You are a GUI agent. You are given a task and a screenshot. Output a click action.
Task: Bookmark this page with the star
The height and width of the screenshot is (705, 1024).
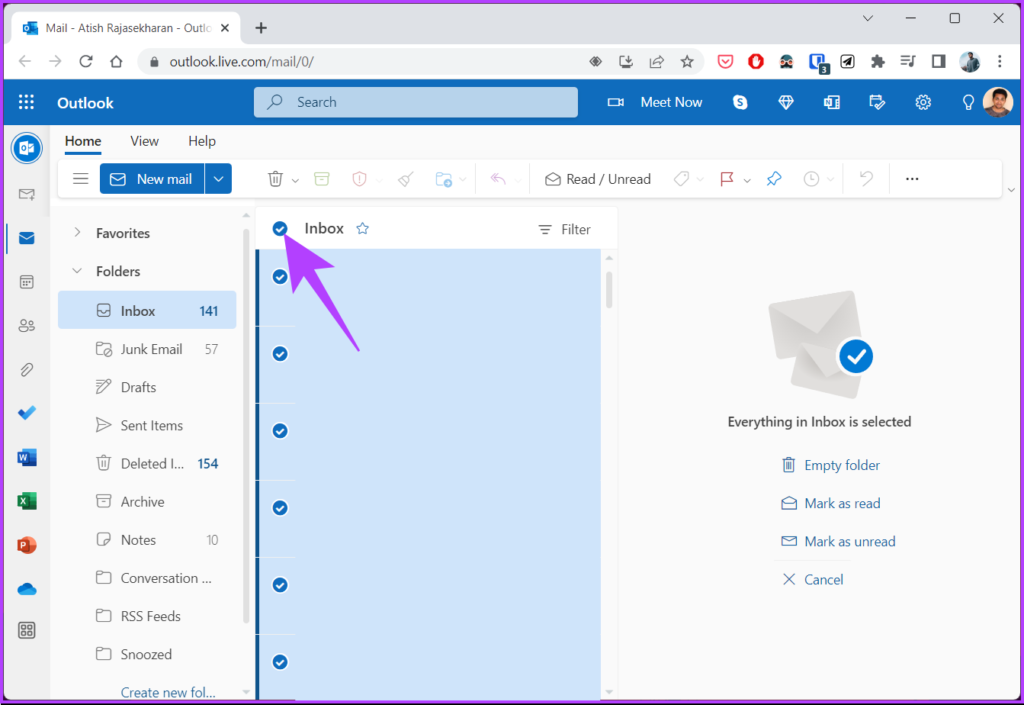[686, 61]
